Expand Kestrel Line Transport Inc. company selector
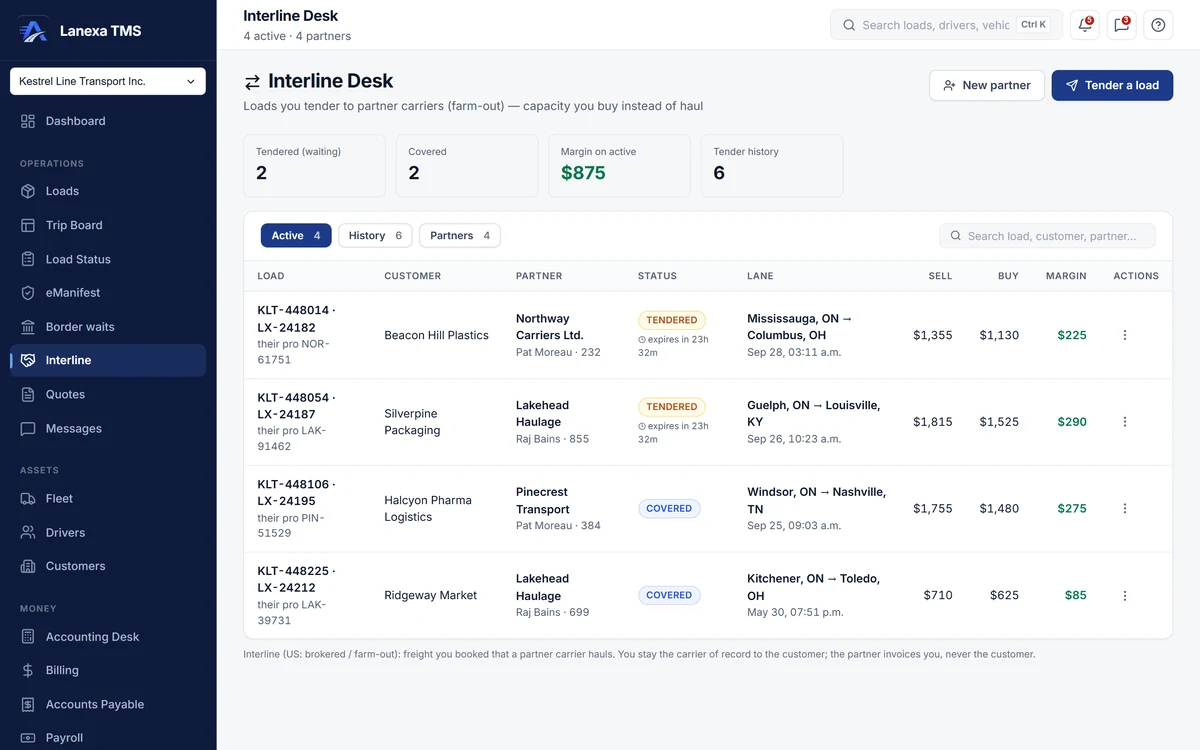 click(108, 81)
